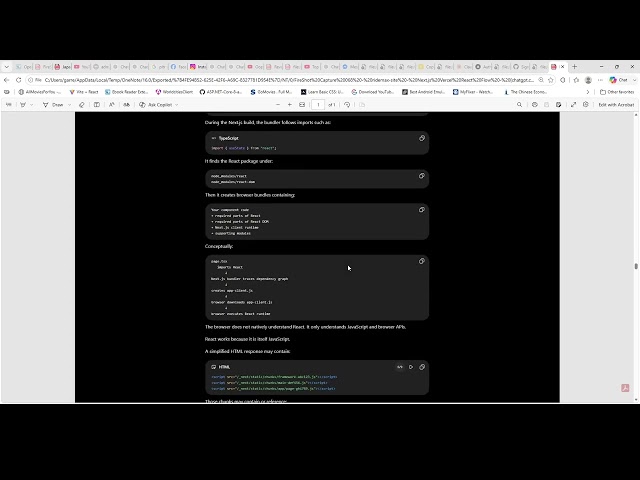This screenshot has width=640, height=480.
Task: Click the red Acrobat floating icon
Action: tap(625, 388)
